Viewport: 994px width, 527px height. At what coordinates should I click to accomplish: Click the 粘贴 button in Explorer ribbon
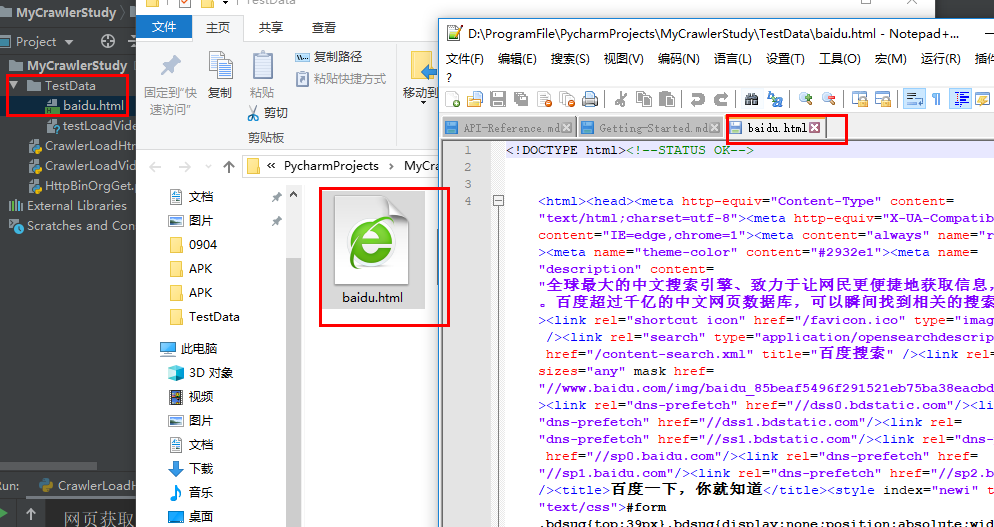262,76
